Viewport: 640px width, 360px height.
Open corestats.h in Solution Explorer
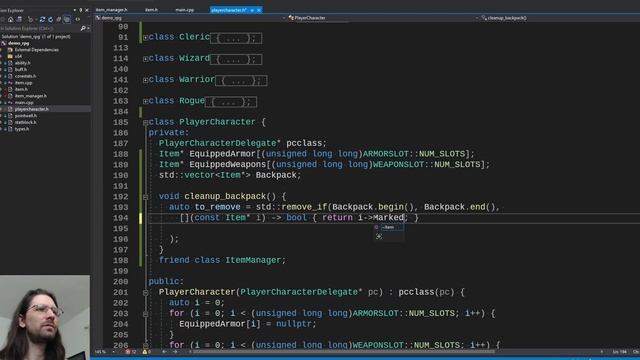point(25,76)
